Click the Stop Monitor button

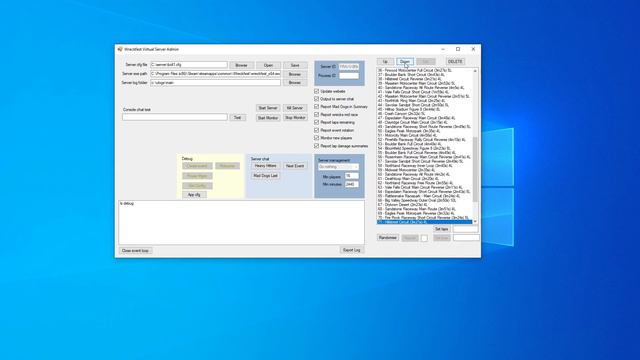(295, 118)
